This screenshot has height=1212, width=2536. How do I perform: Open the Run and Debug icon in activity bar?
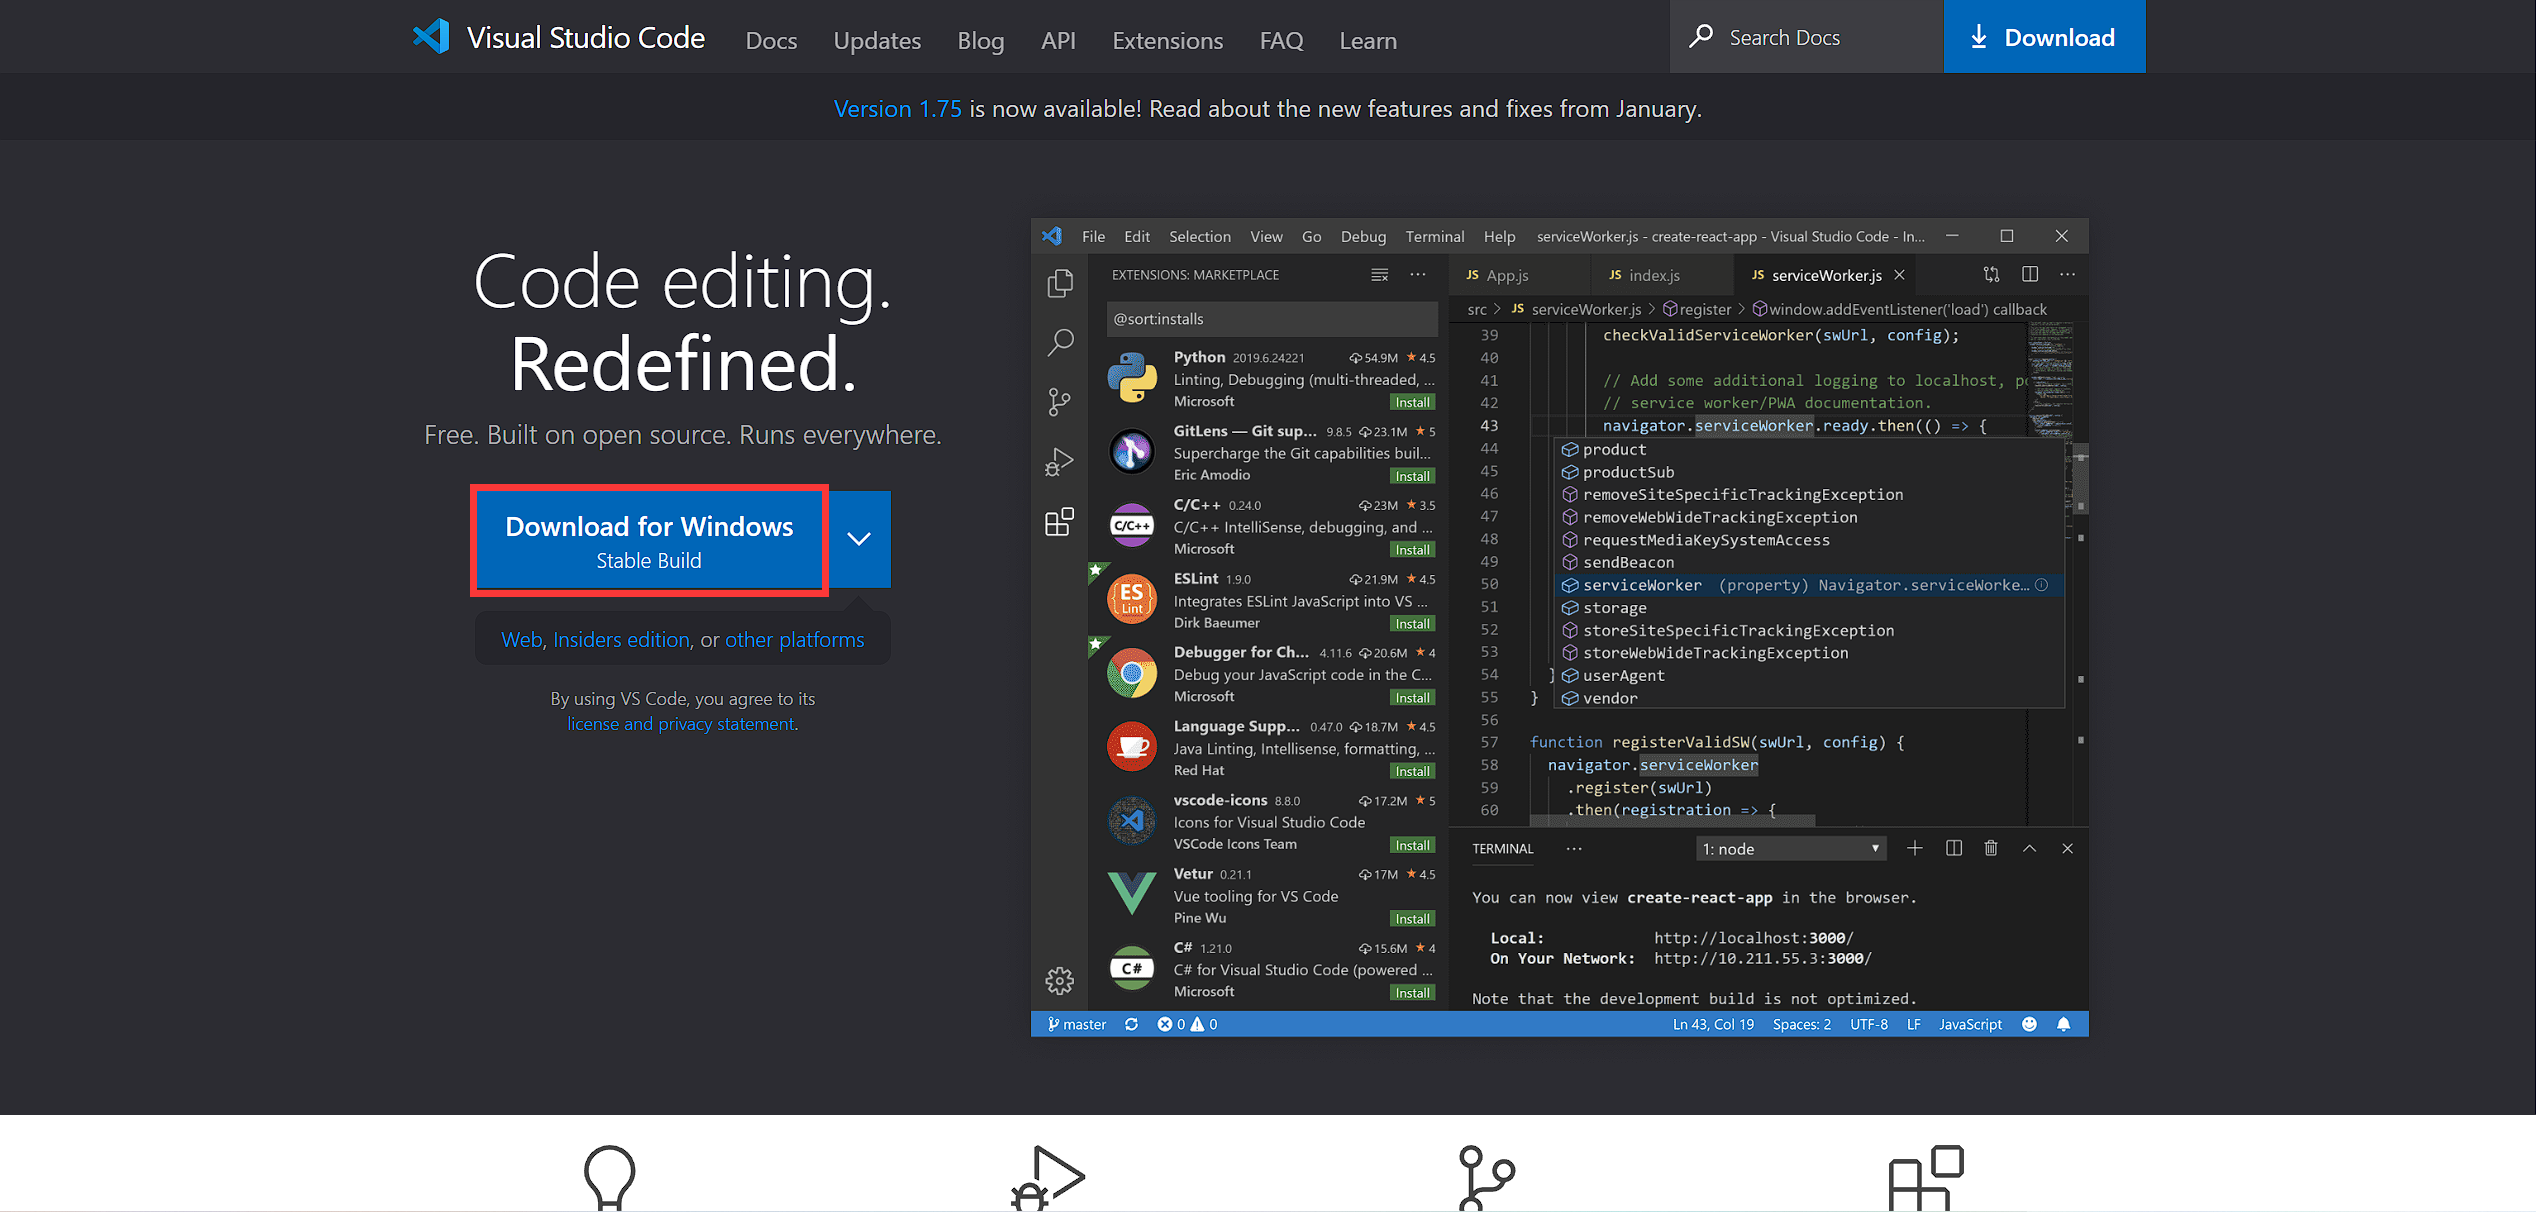coord(1060,462)
